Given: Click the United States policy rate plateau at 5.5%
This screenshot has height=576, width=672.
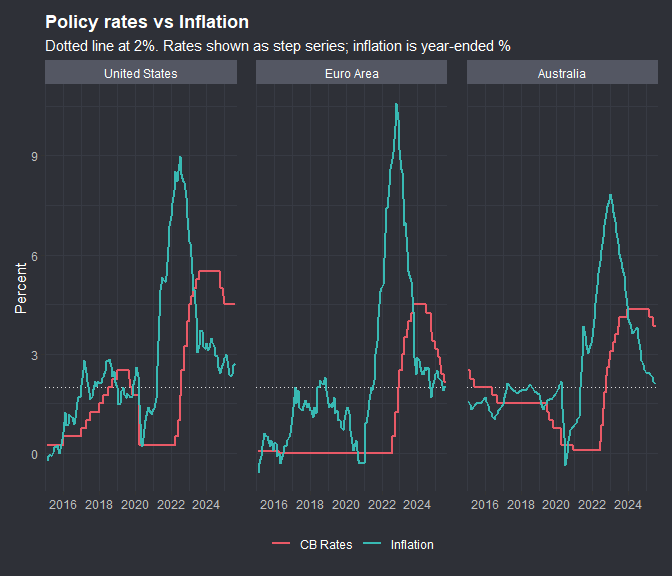Looking at the screenshot, I should (210, 271).
